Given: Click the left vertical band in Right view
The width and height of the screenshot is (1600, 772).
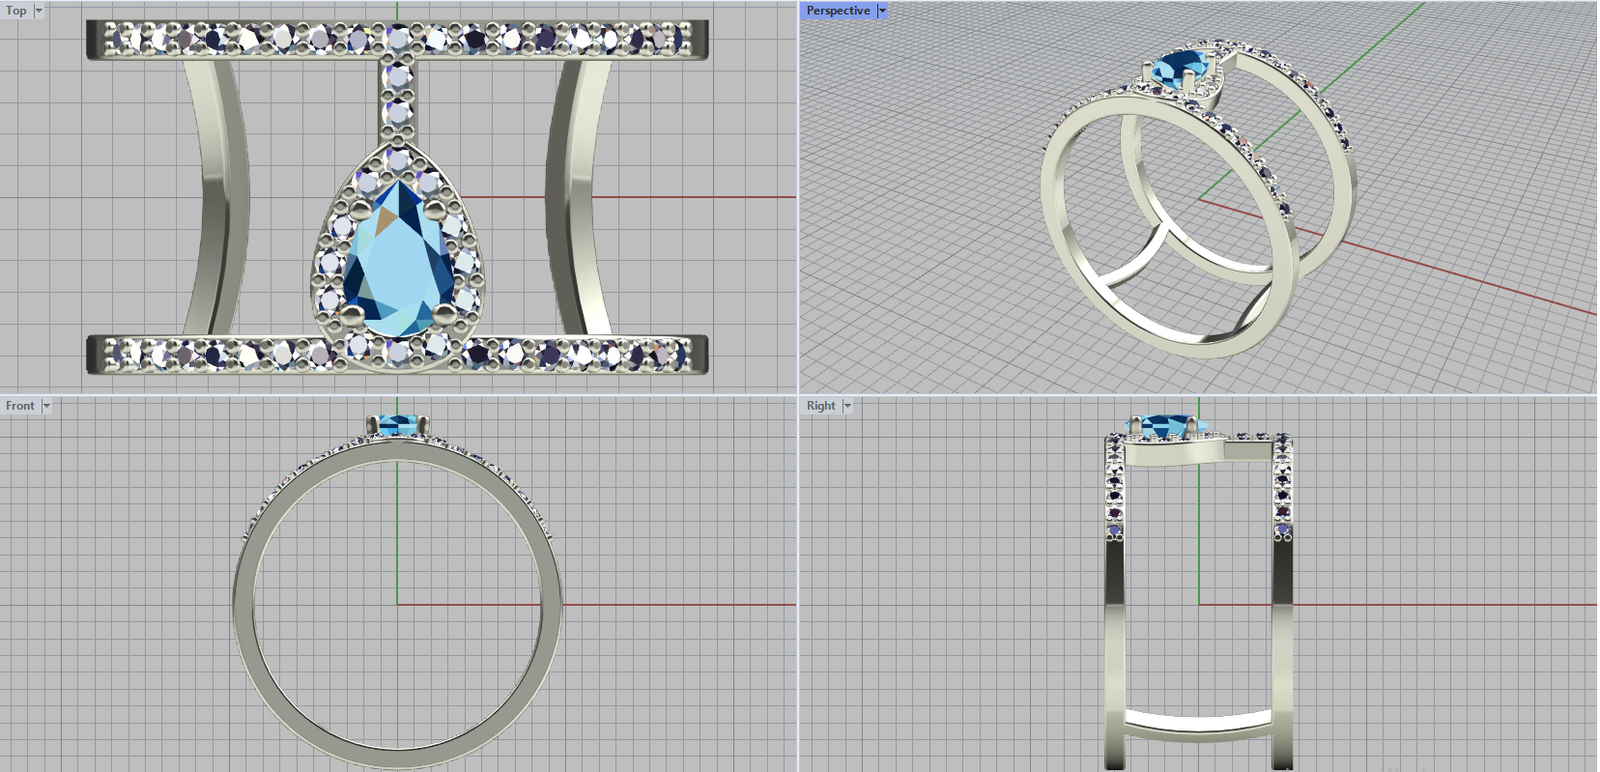Looking at the screenshot, I should click(x=1115, y=640).
